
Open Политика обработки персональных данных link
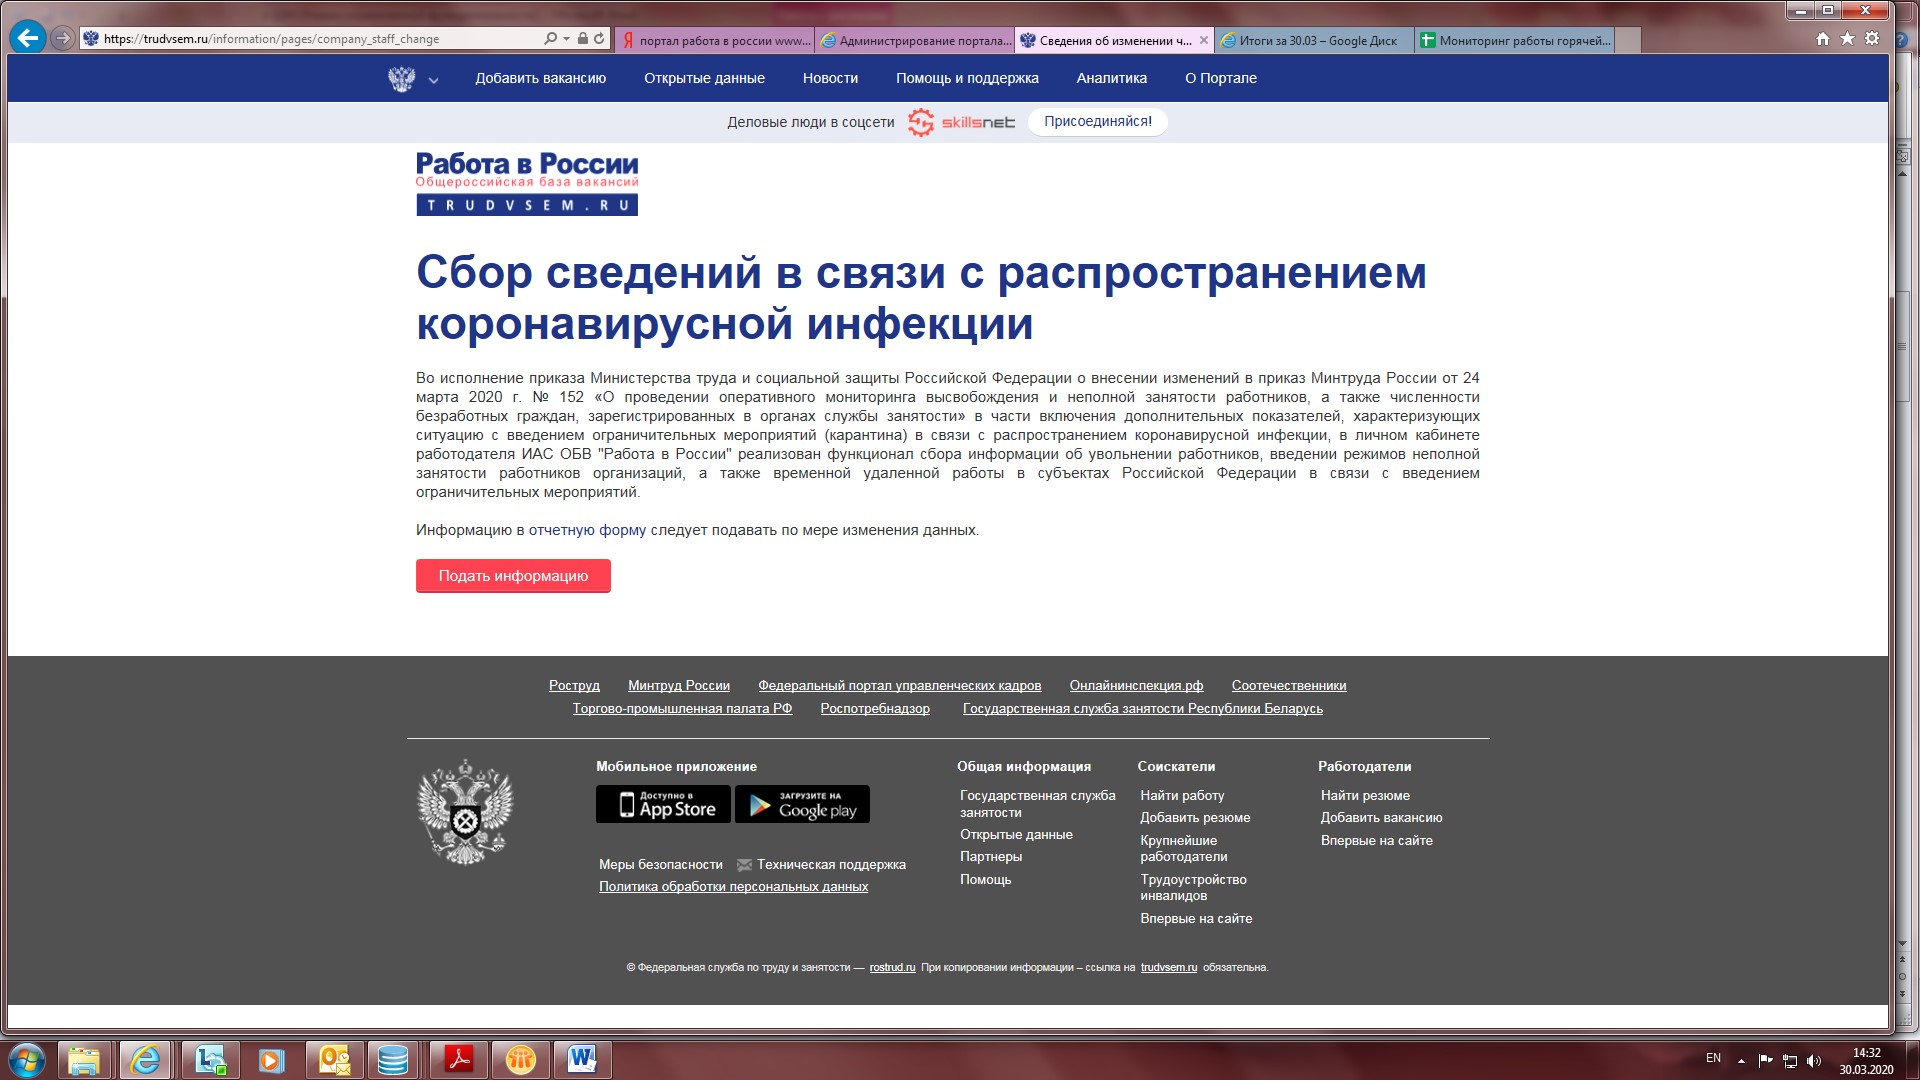click(x=733, y=887)
